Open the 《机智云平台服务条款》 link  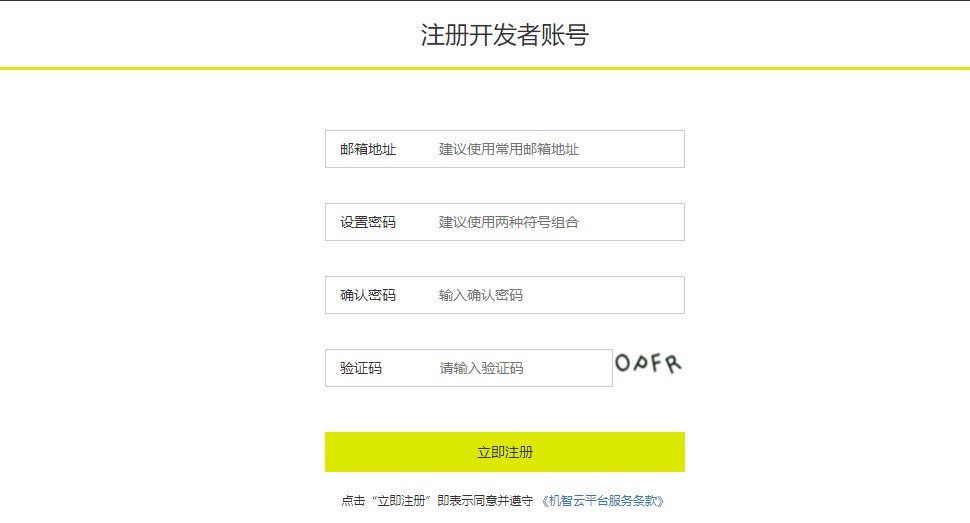click(602, 501)
